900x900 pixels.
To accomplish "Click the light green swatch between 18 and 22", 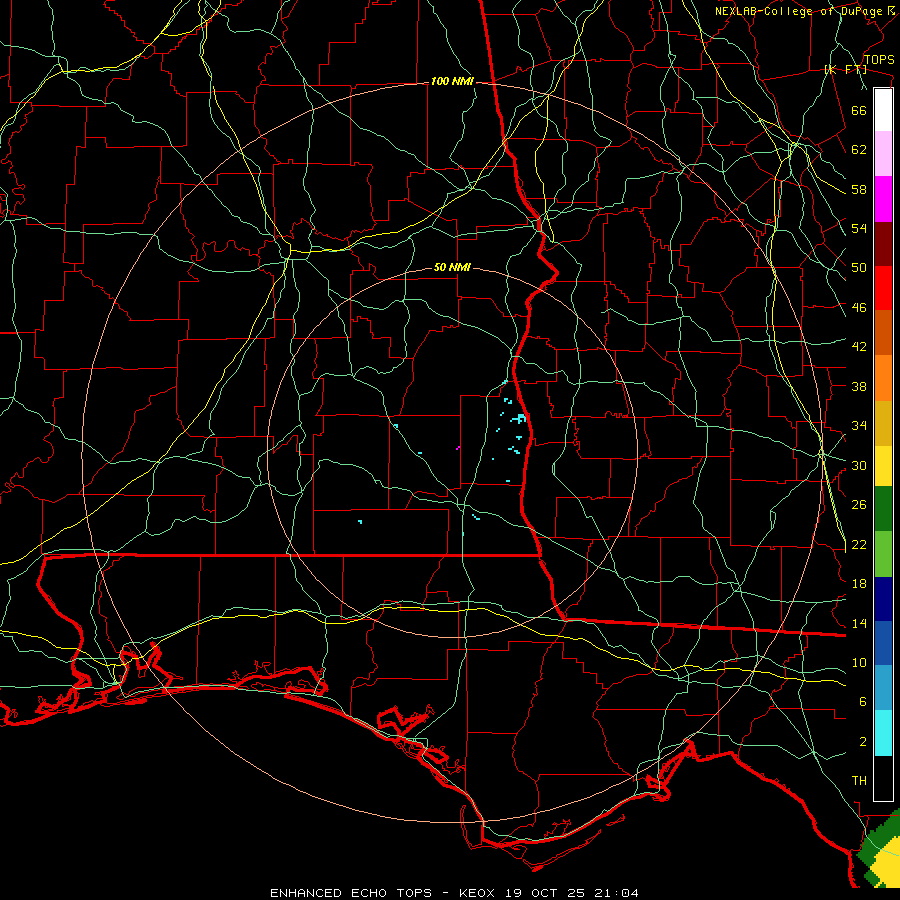I will 883,554.
